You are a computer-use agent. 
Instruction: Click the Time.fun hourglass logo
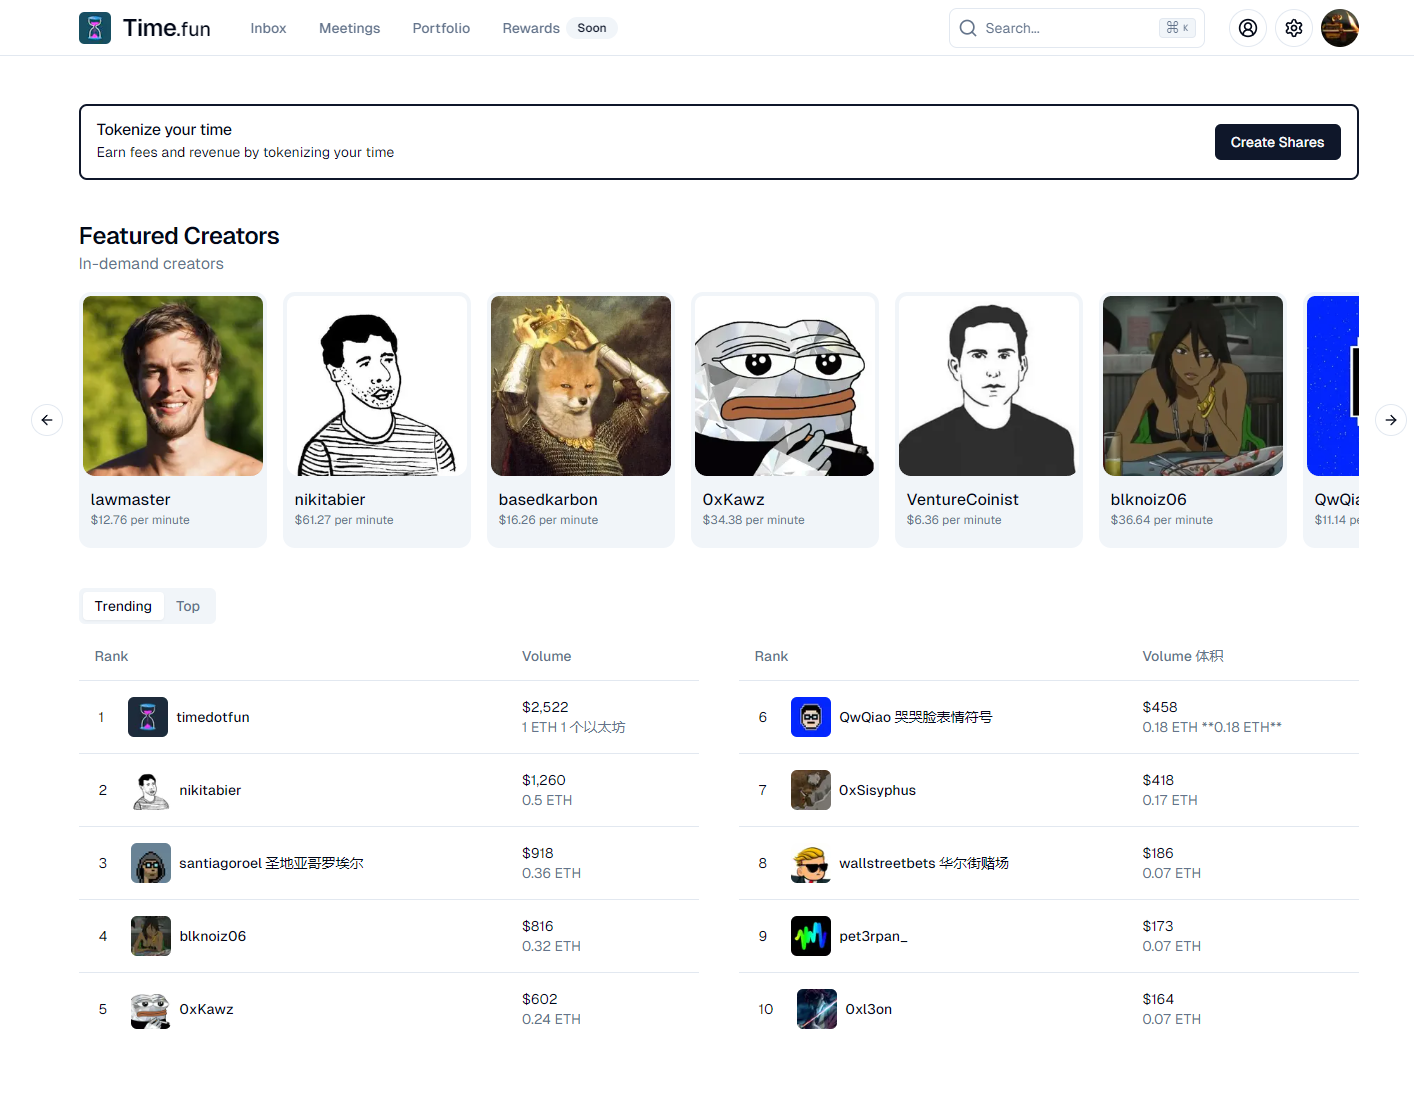point(95,28)
